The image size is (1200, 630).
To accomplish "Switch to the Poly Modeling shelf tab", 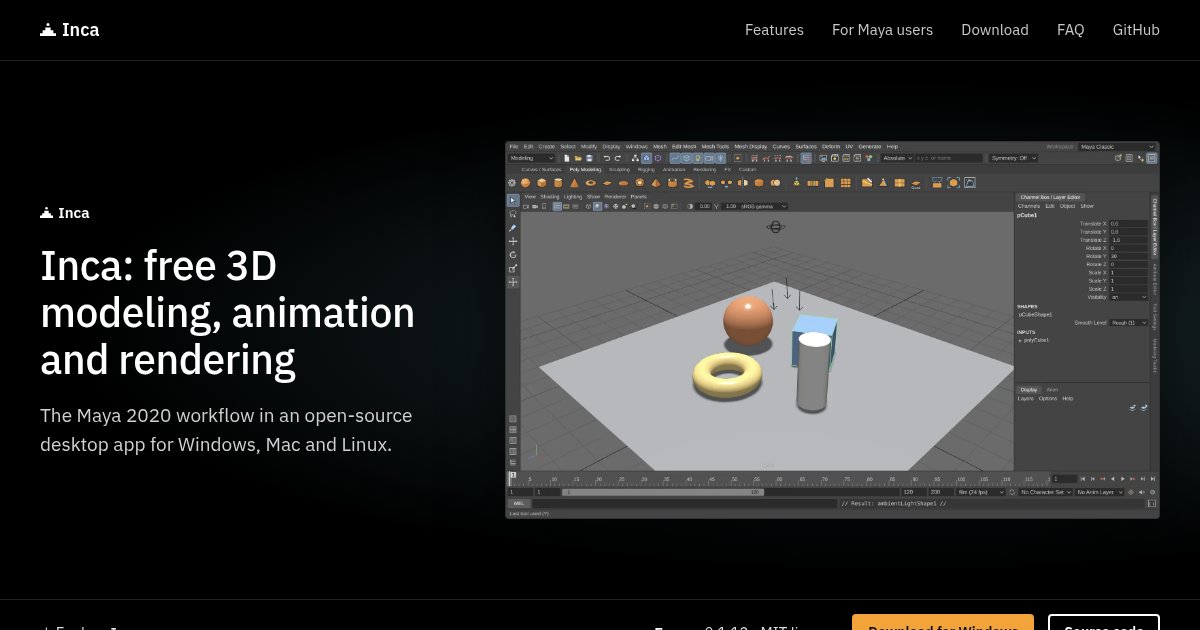I will (585, 170).
